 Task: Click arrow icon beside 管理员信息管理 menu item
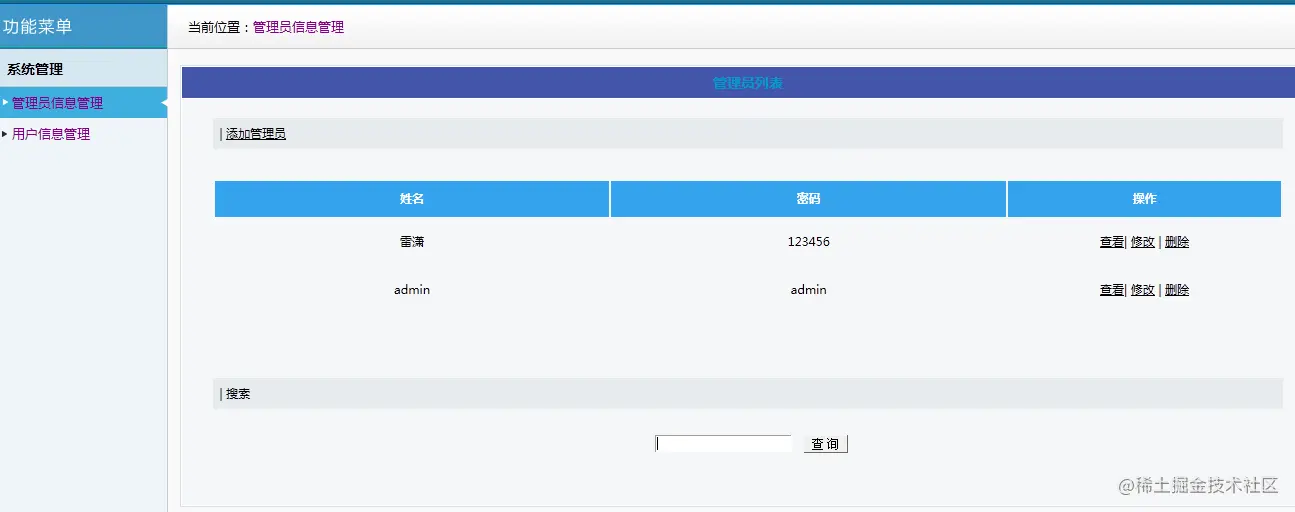coord(5,102)
